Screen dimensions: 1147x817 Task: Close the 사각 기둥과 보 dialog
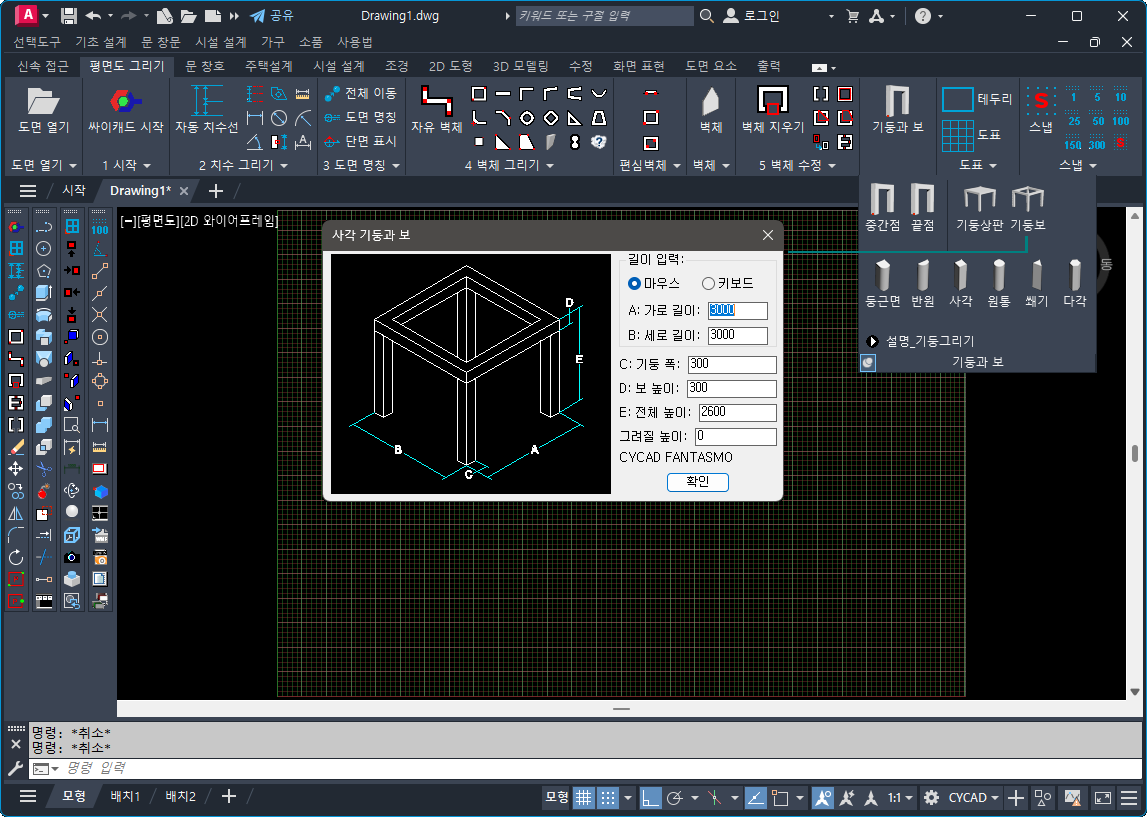[x=768, y=235]
